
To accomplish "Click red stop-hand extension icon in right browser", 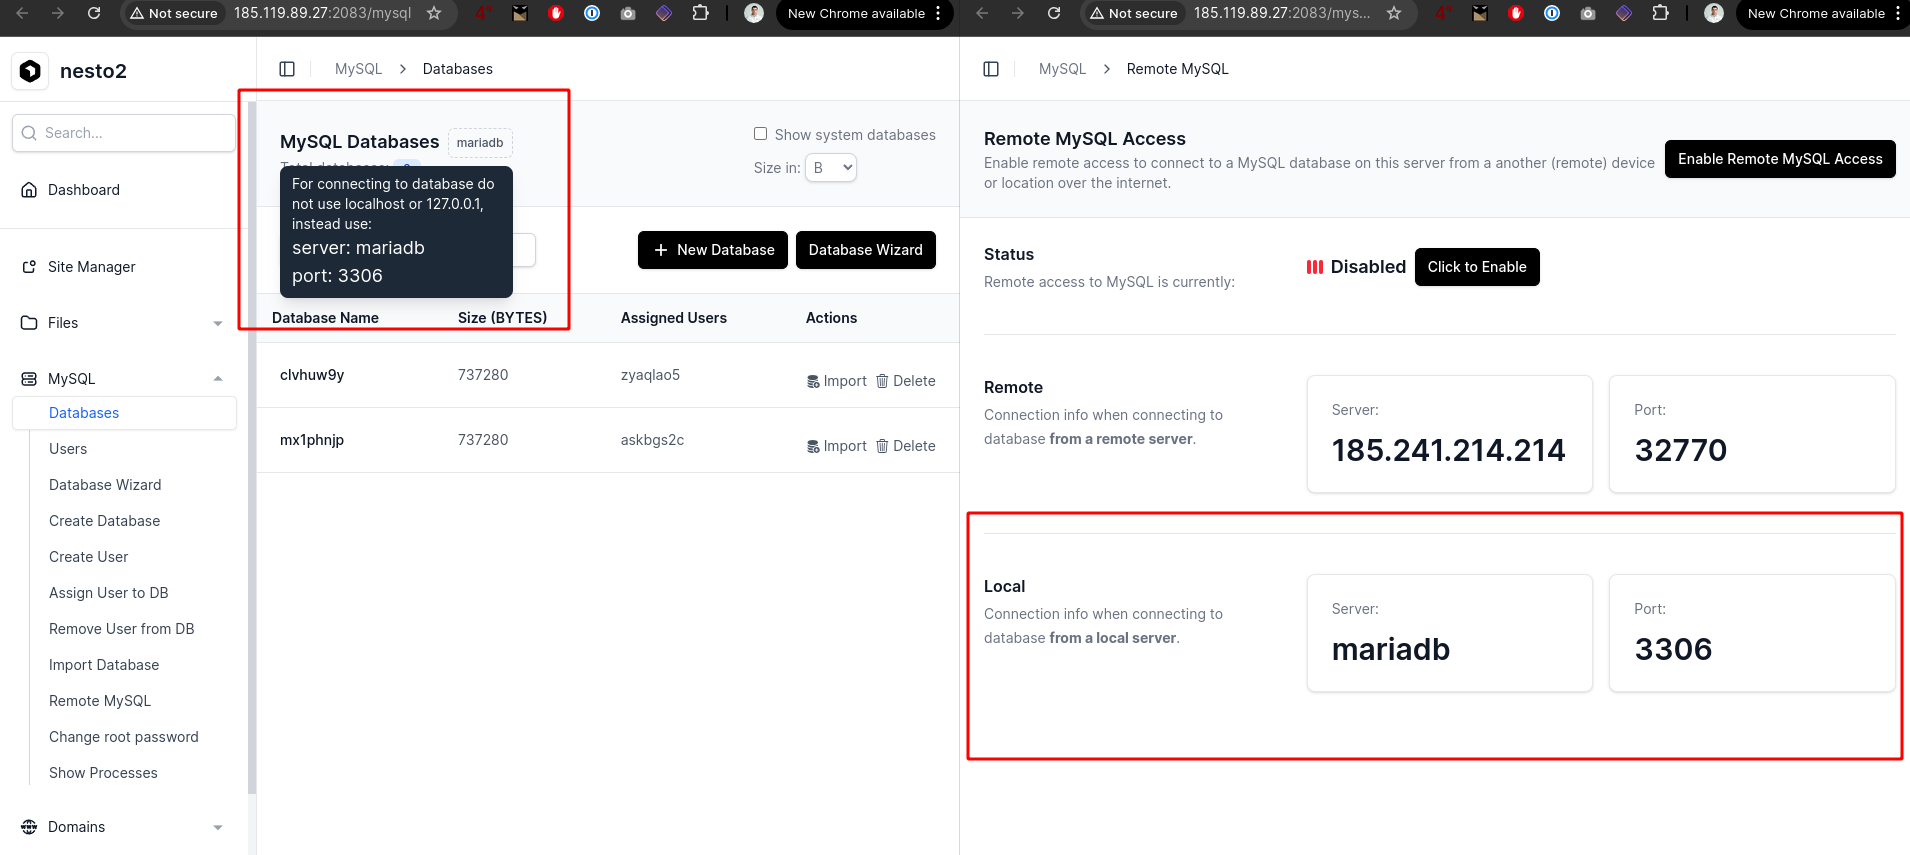I will pyautogui.click(x=1516, y=13).
